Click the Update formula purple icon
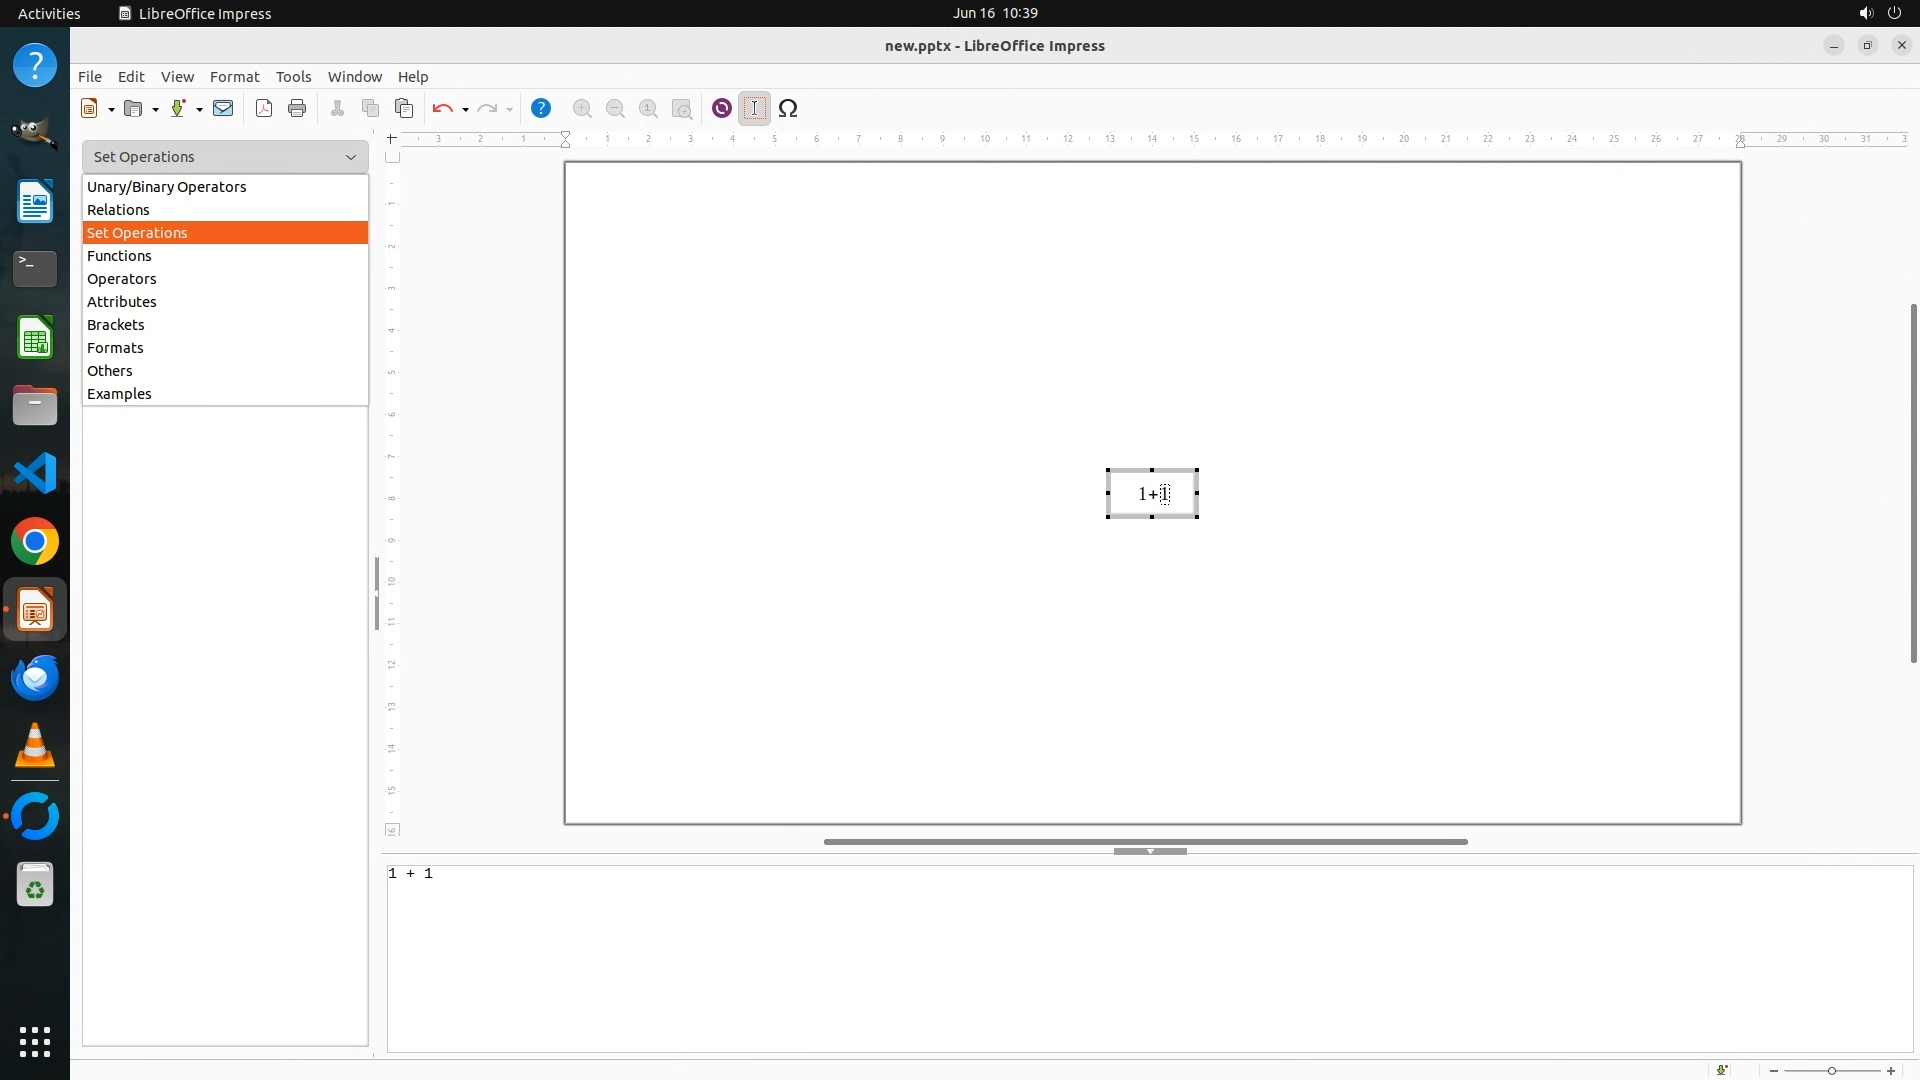The height and width of the screenshot is (1080, 1920). click(721, 108)
